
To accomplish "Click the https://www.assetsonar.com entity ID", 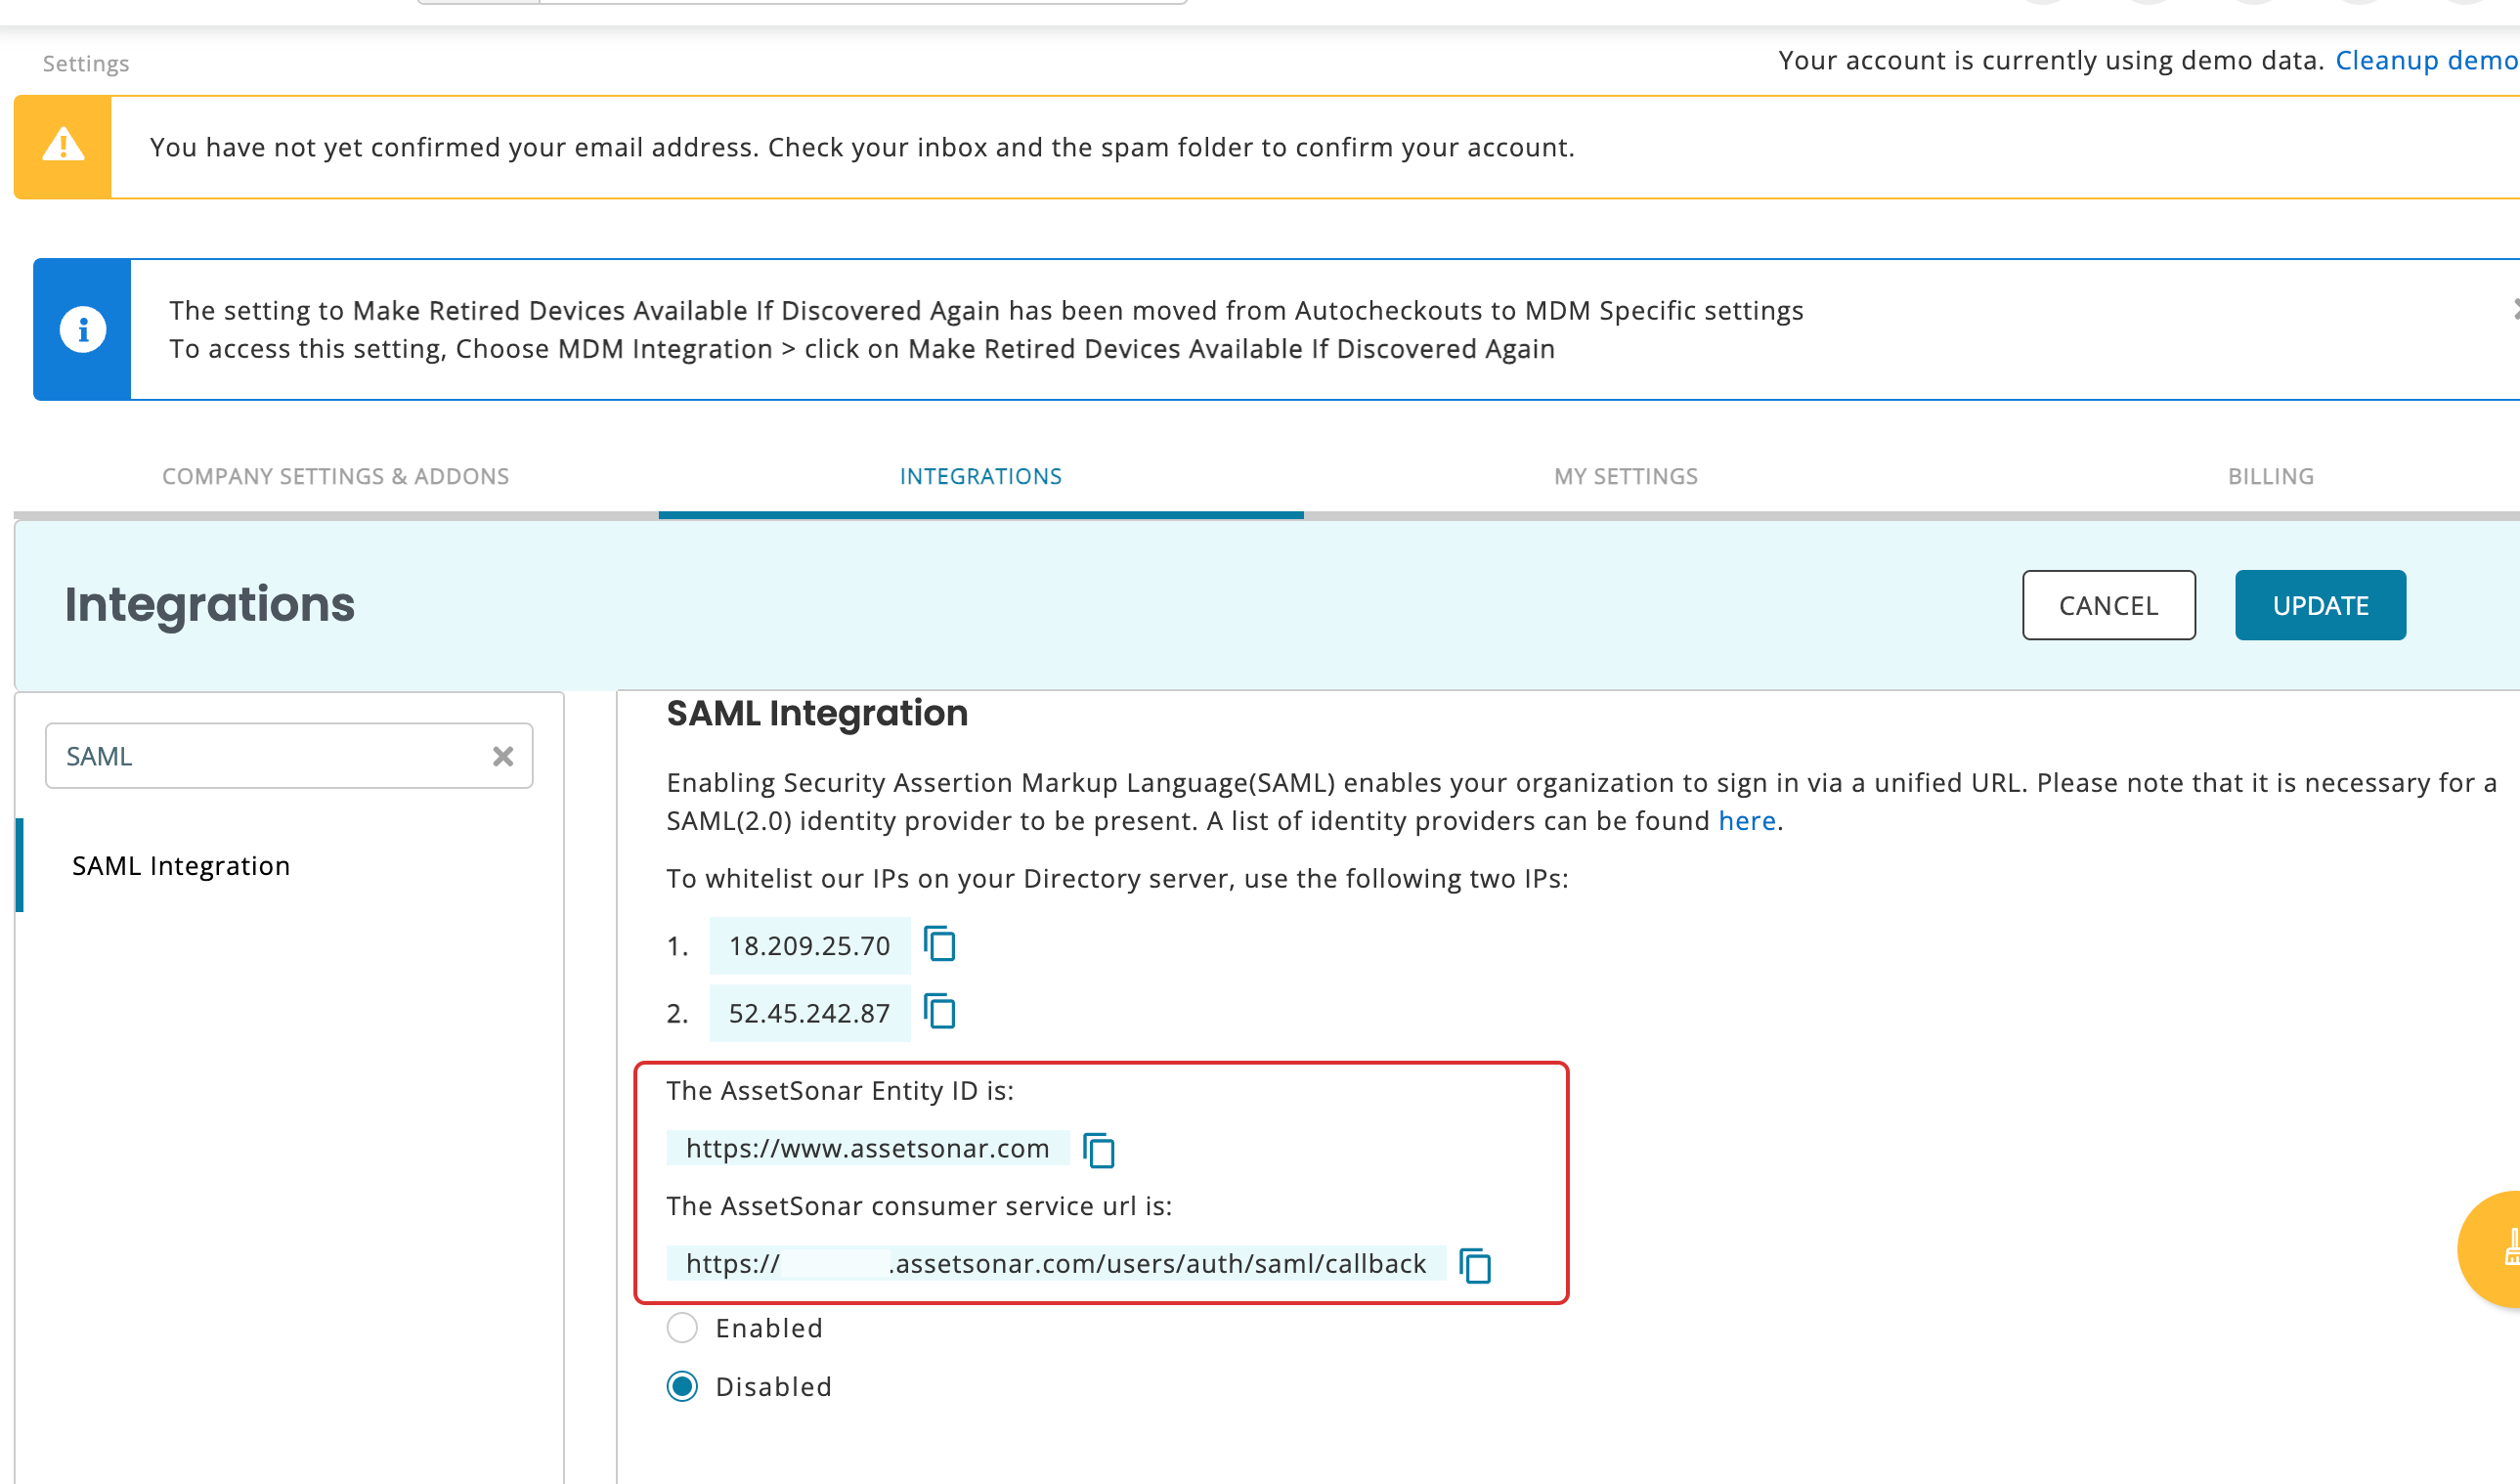I will pos(867,1148).
